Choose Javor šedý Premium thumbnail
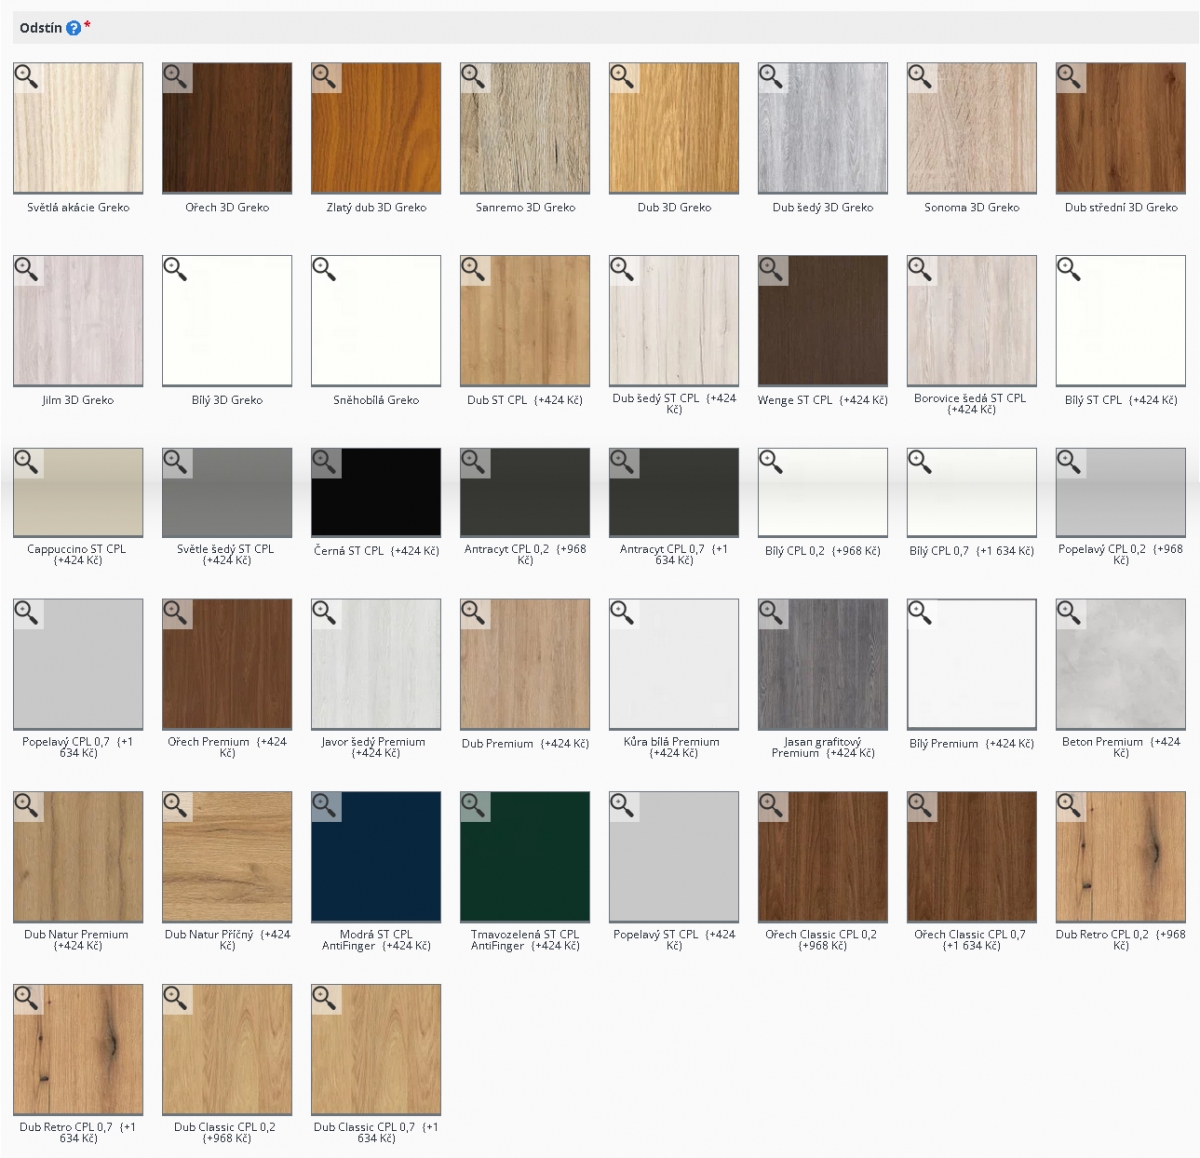The width and height of the screenshot is (1200, 1158). coord(376,664)
